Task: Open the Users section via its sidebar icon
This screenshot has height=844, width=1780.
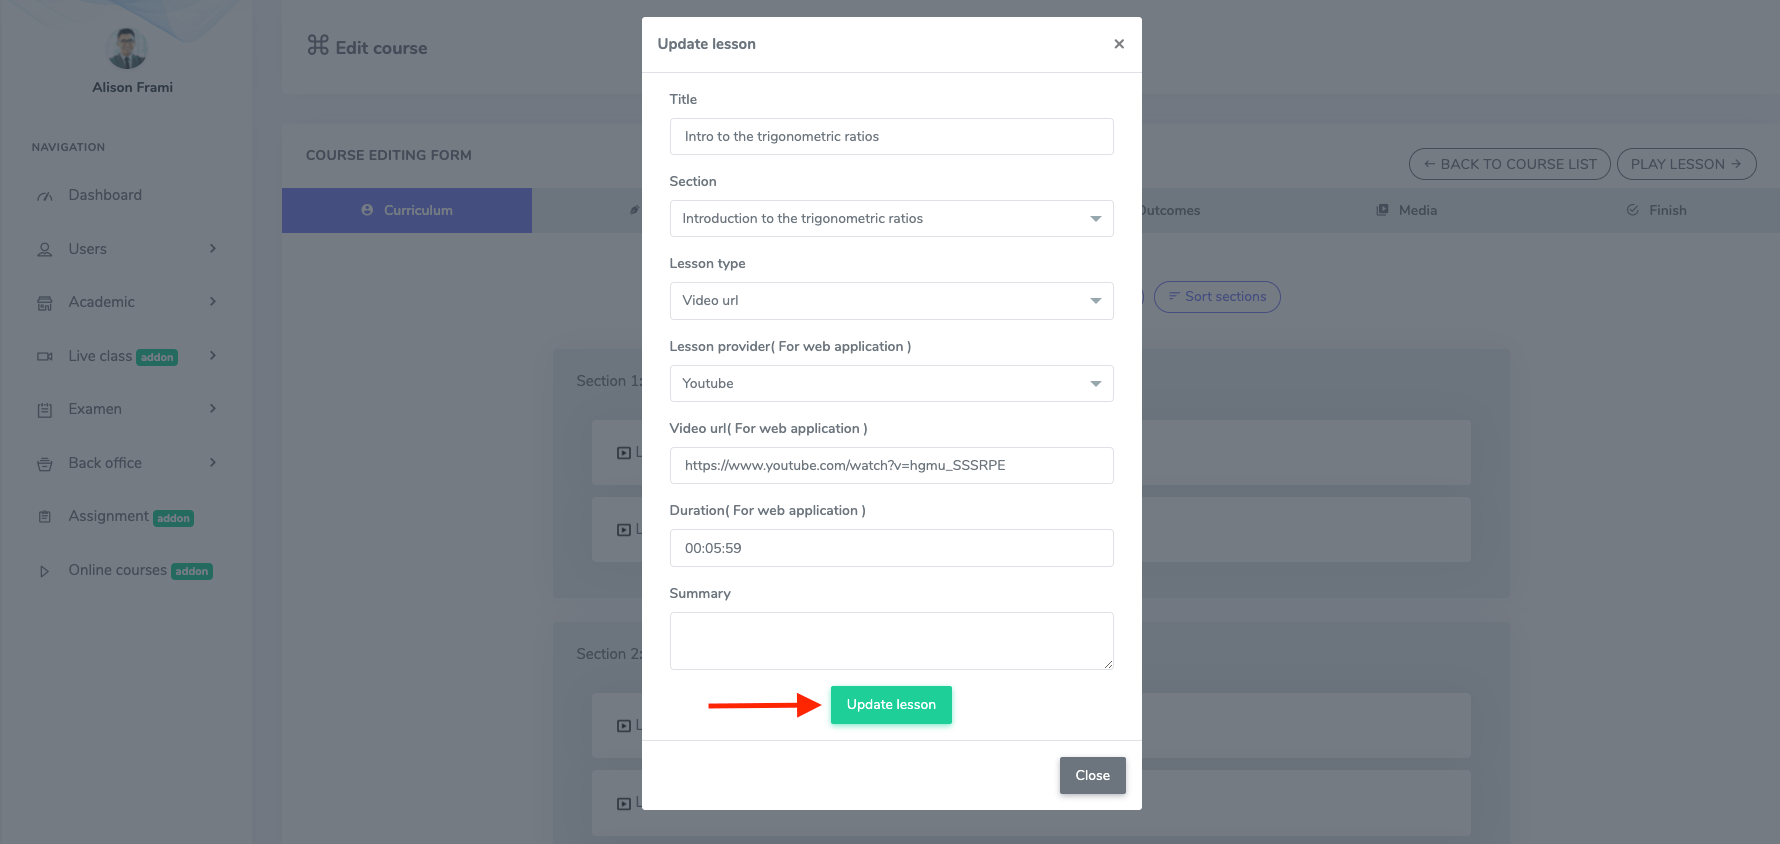Action: (x=45, y=248)
